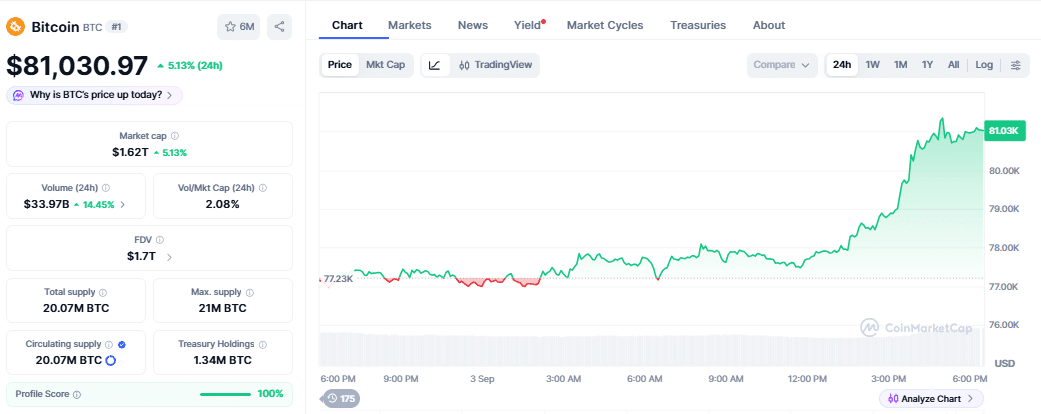Click Total supply info icon
Viewport: 1041px width, 414px height.
103,292
